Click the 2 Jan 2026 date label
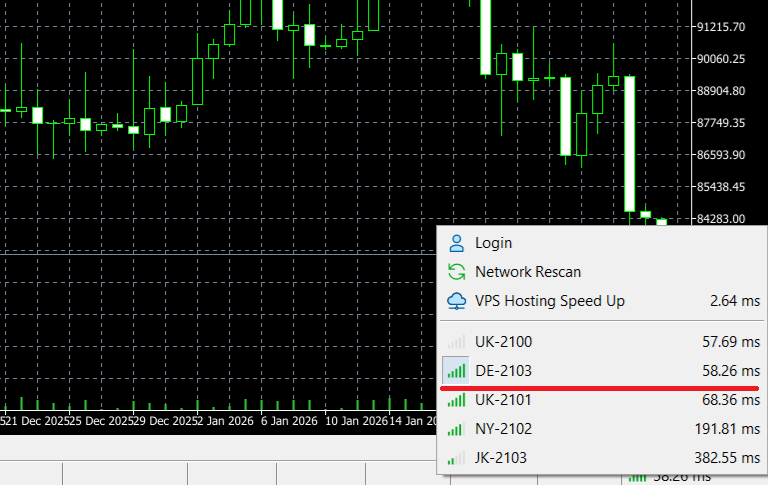This screenshot has width=768, height=485. click(x=223, y=421)
